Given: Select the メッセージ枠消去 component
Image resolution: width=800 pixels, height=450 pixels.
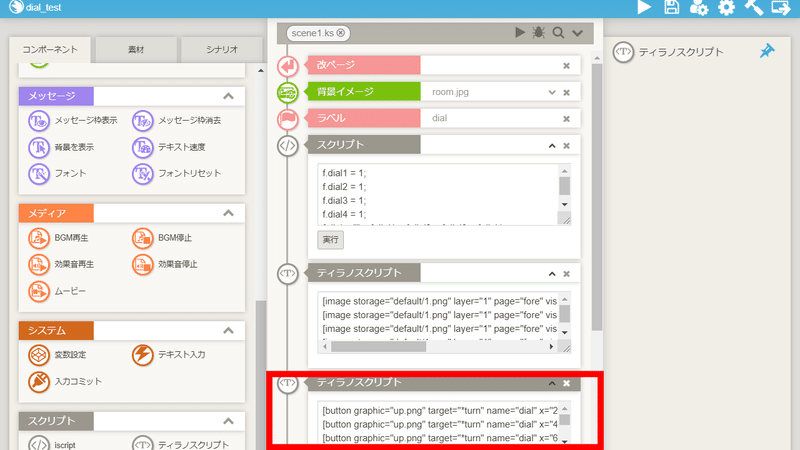Looking at the screenshot, I should pyautogui.click(x=177, y=120).
